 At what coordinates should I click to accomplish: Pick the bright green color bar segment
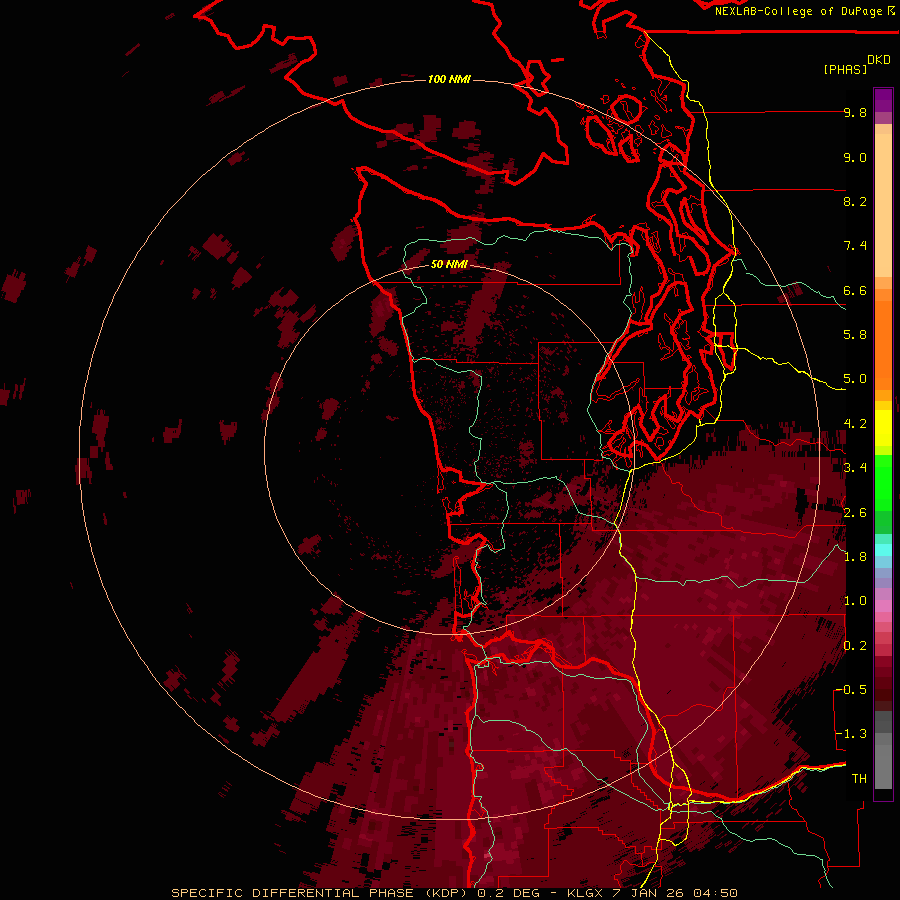(883, 483)
